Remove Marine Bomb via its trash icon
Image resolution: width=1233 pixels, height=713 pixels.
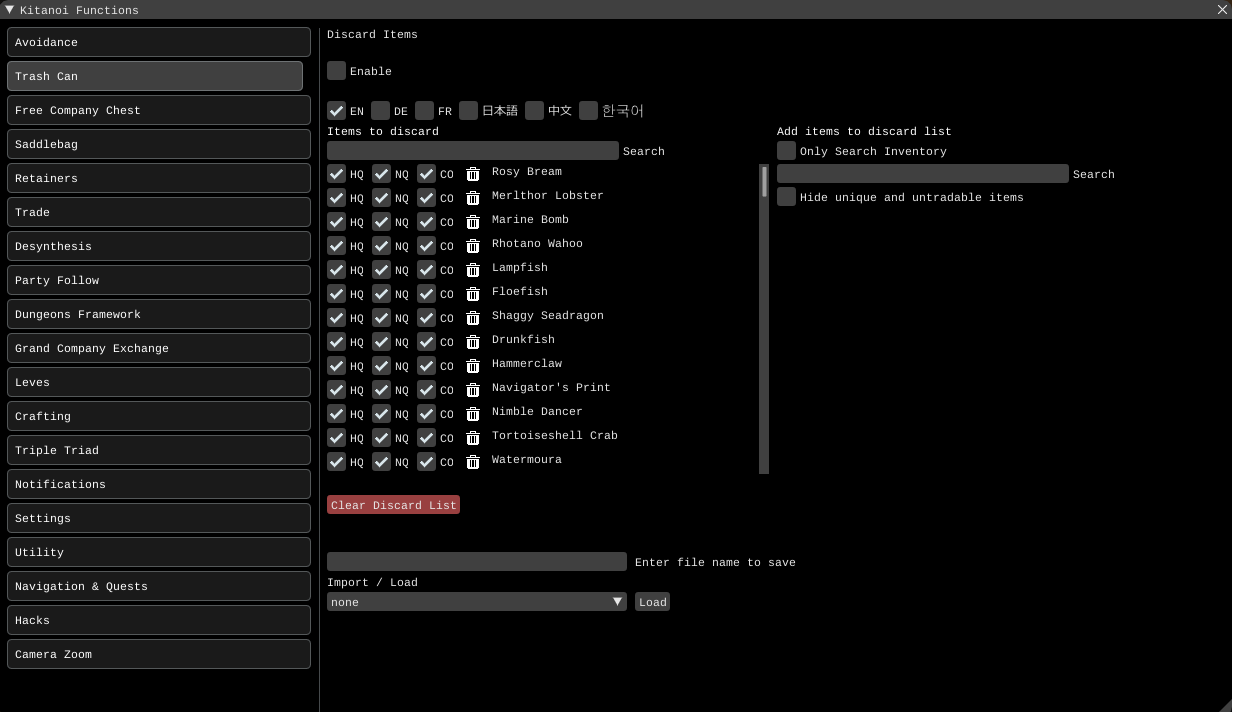[x=473, y=222]
